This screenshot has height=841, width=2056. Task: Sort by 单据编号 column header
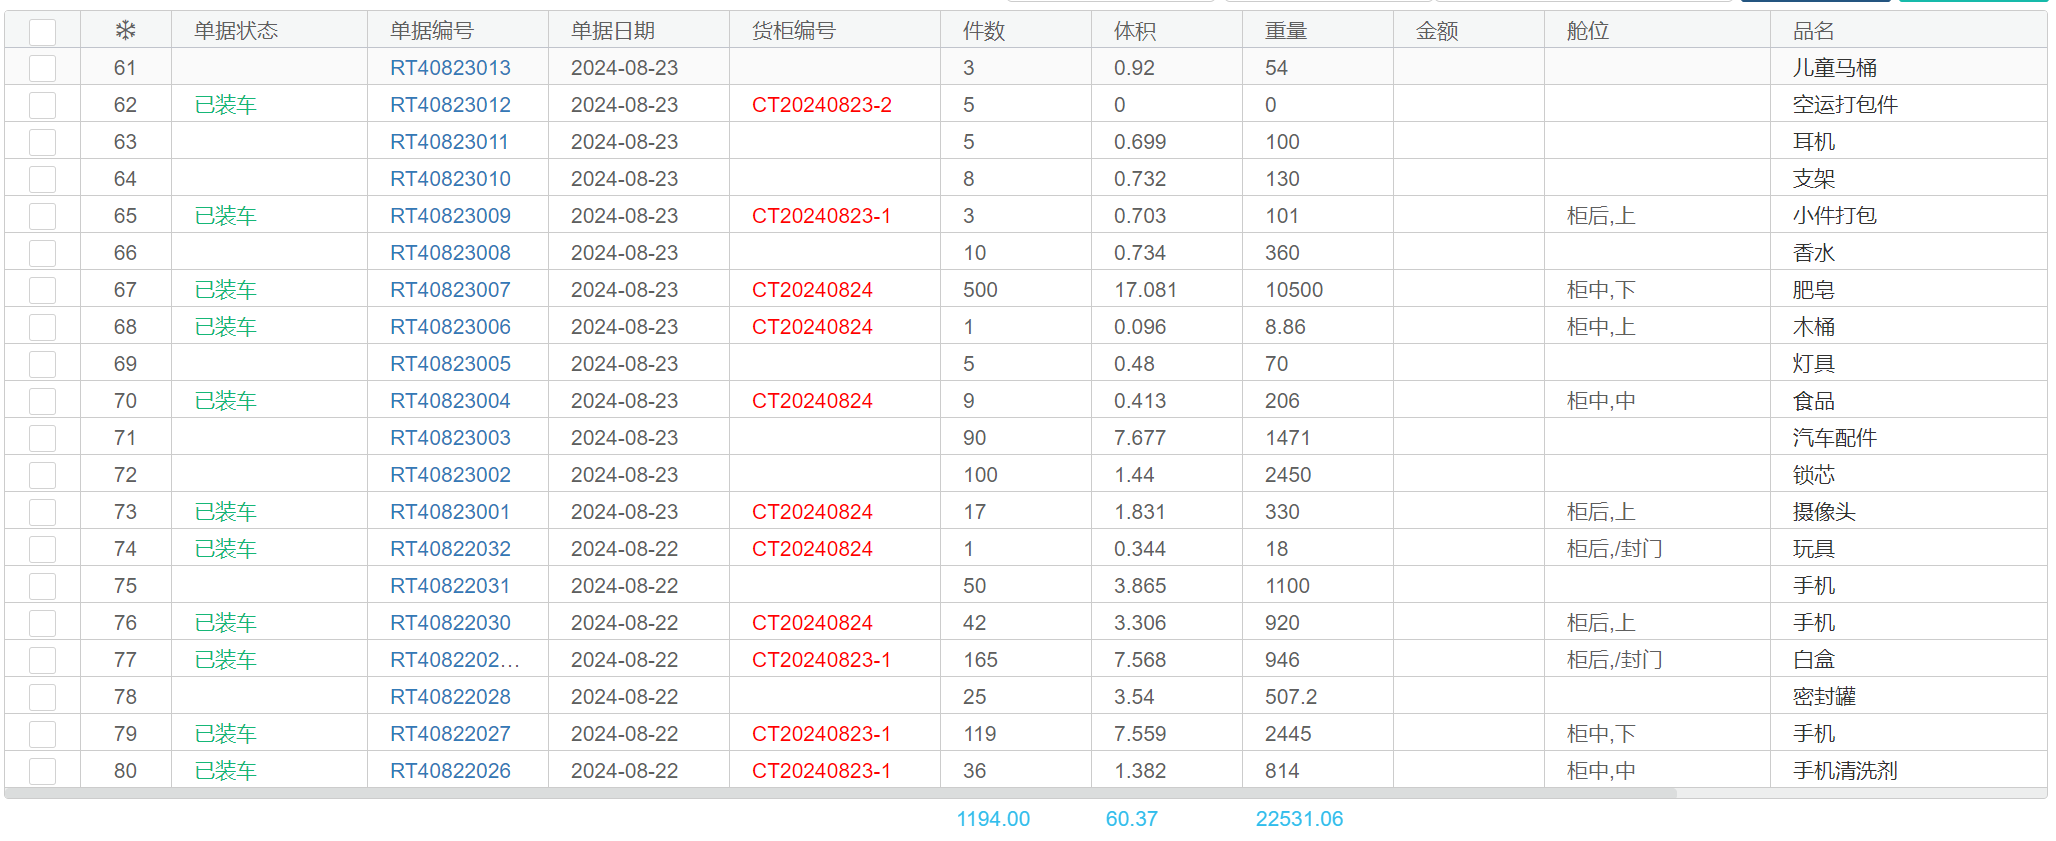click(x=432, y=31)
